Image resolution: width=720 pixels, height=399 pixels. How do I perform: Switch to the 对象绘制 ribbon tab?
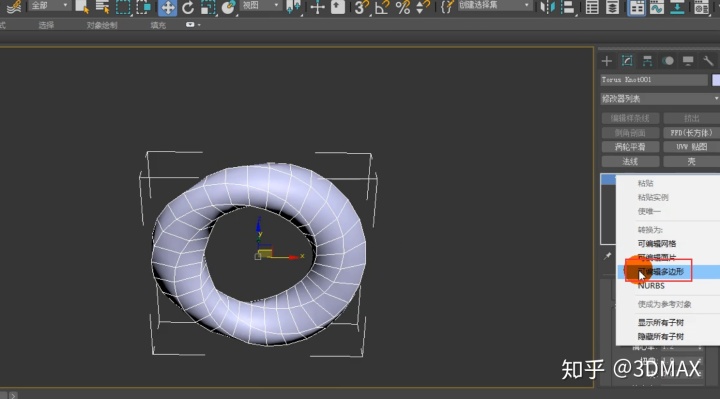coord(101,25)
